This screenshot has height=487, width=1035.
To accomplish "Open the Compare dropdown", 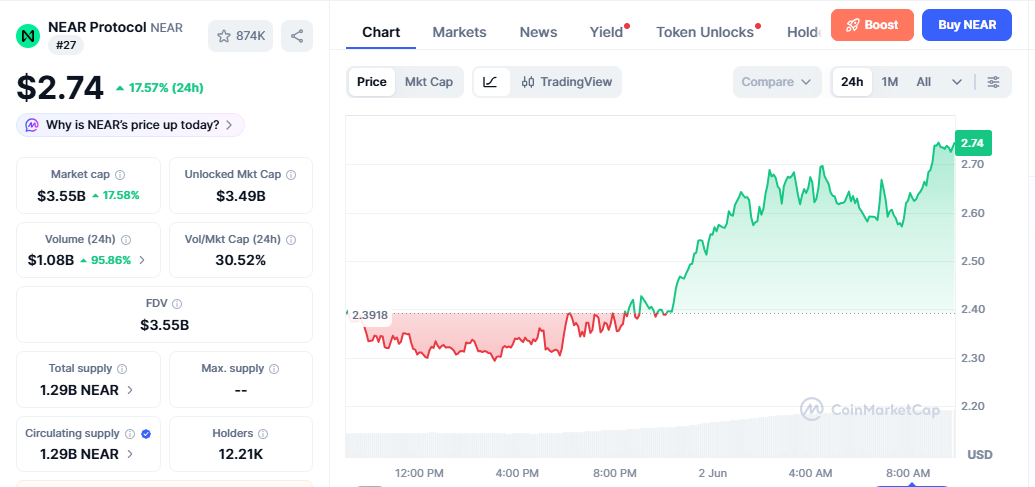I will pos(777,82).
